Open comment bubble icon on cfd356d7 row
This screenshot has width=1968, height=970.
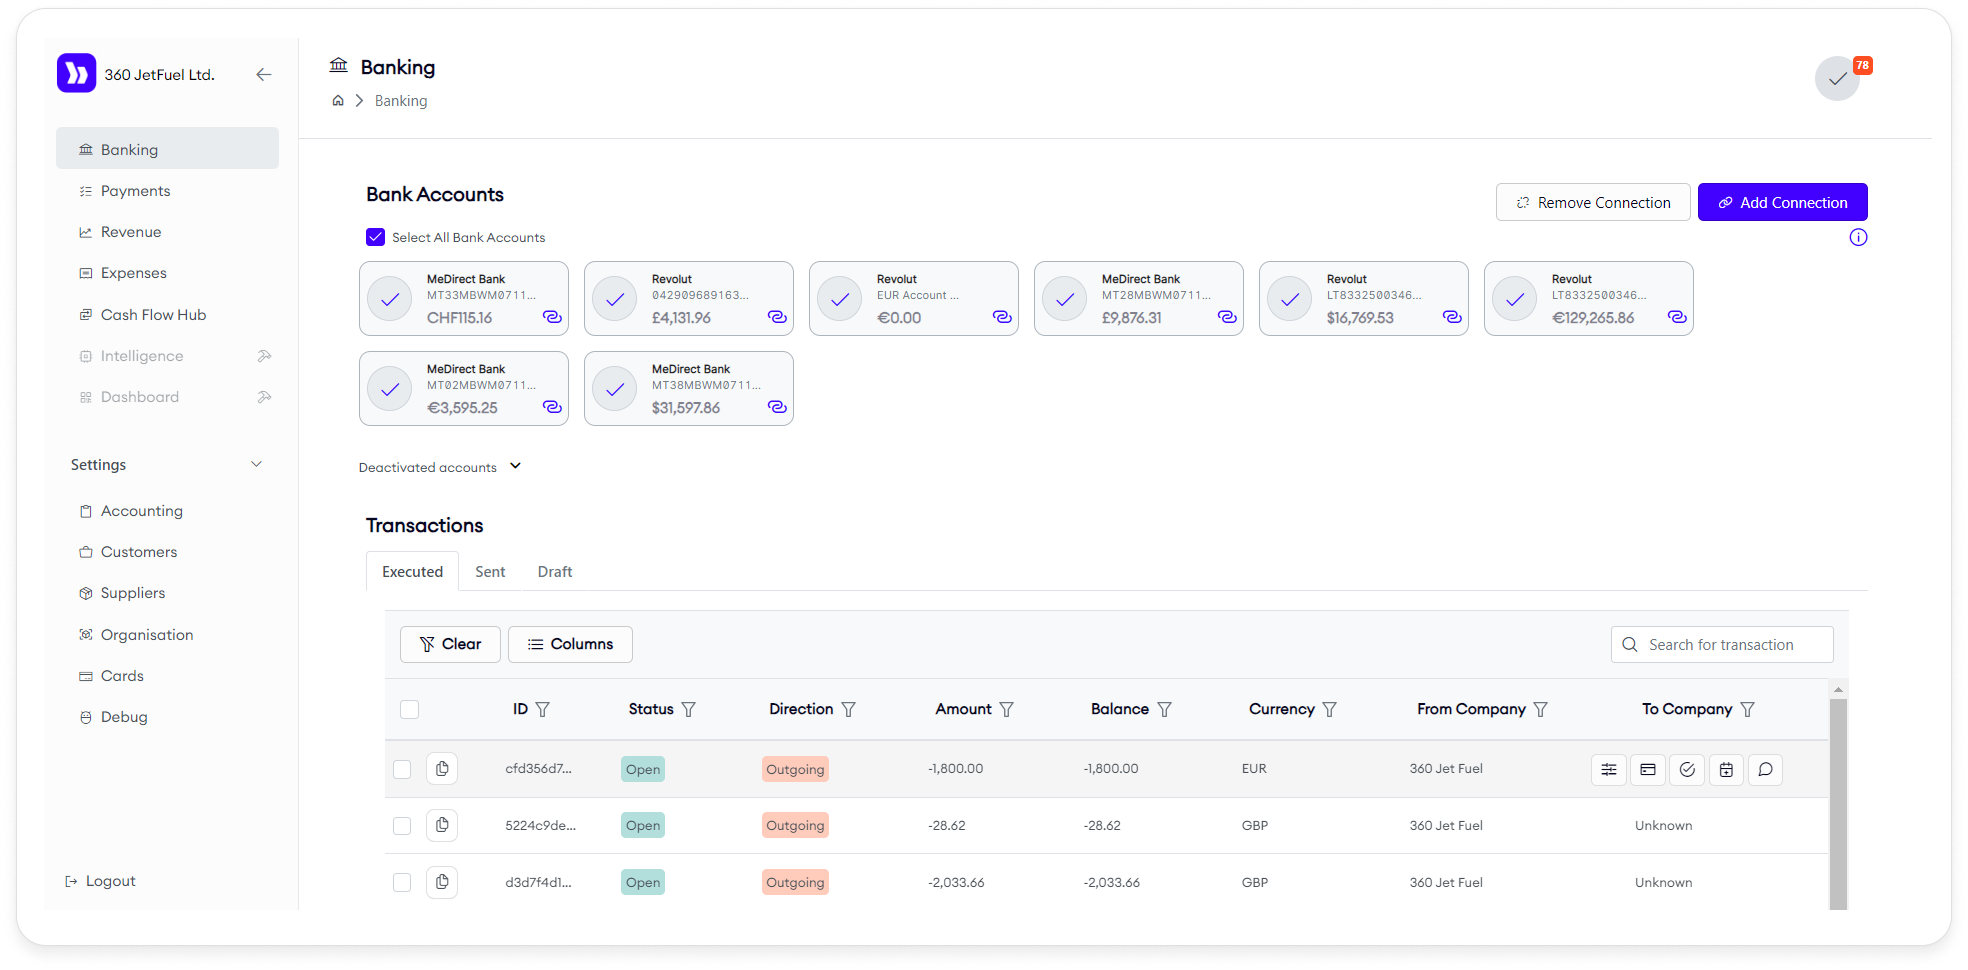pyautogui.click(x=1765, y=769)
